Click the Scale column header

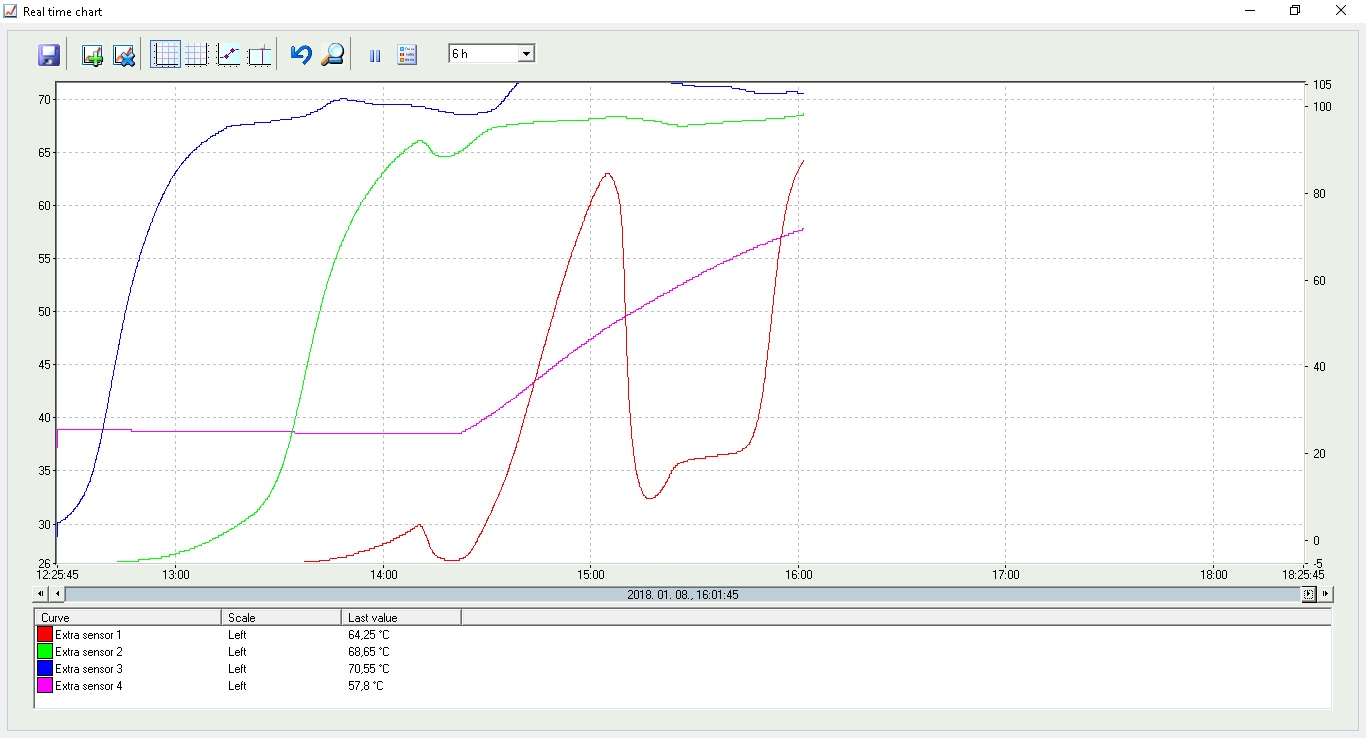click(x=280, y=618)
